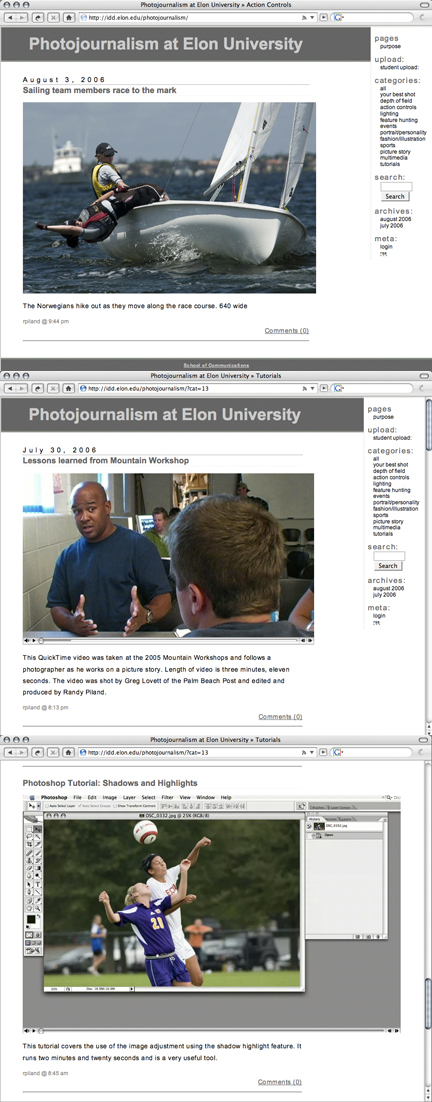Click the Photoshop tutorial video scrubber bar
The image size is (432, 1102).
(212, 1031)
